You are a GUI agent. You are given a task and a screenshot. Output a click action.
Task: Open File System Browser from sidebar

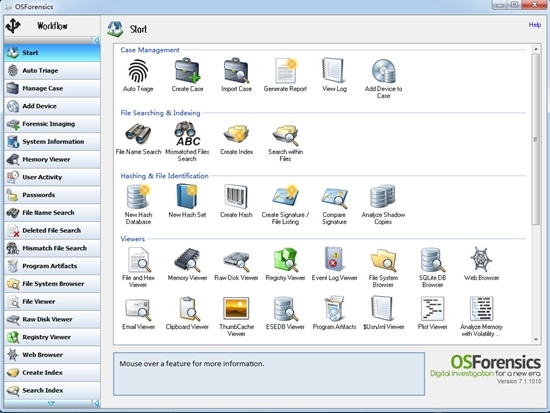(52, 284)
